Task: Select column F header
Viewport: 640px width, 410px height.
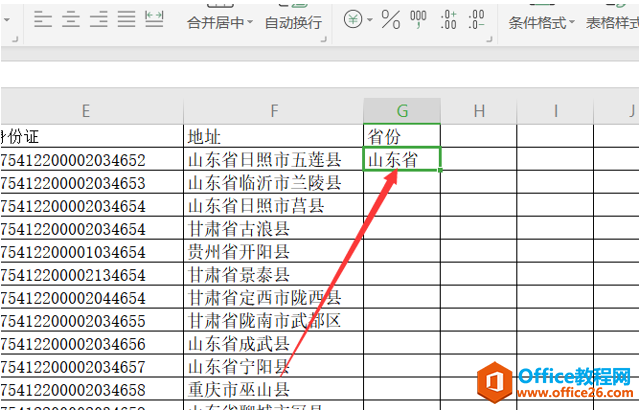Action: pyautogui.click(x=273, y=111)
